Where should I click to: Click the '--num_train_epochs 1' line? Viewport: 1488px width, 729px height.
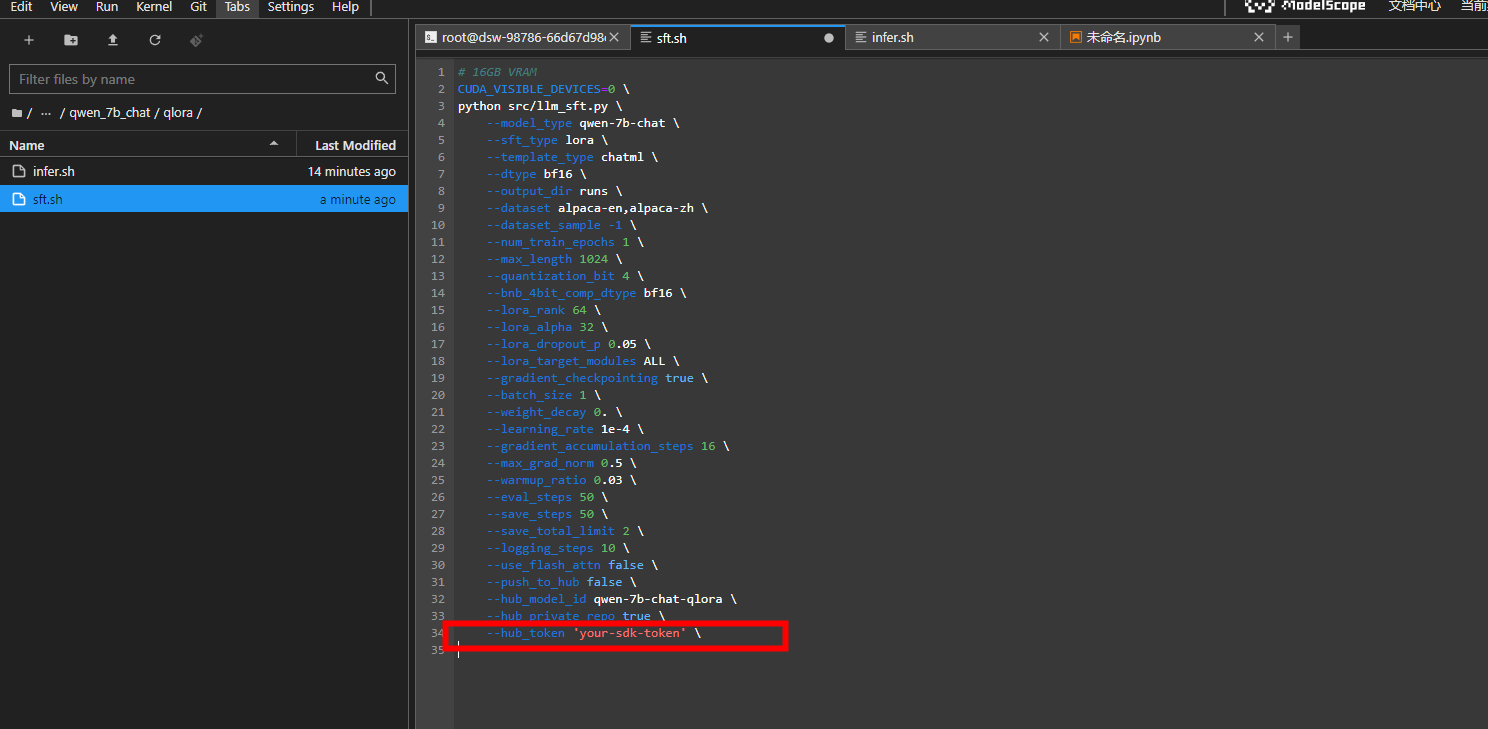565,242
